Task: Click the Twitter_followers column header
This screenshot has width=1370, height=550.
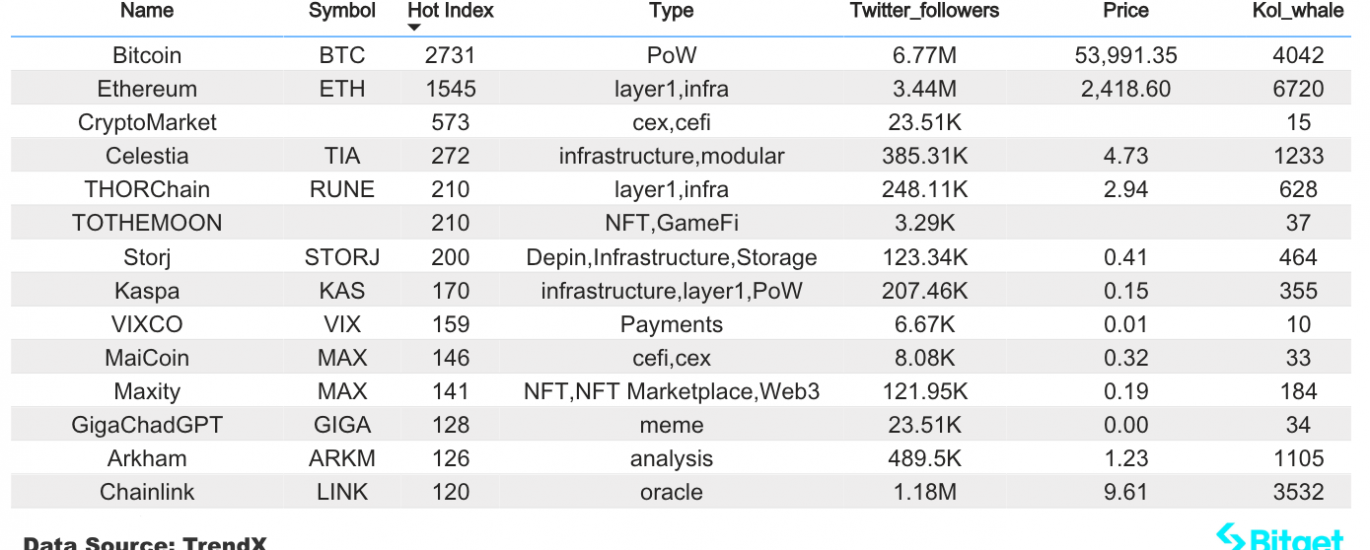Action: pos(924,11)
